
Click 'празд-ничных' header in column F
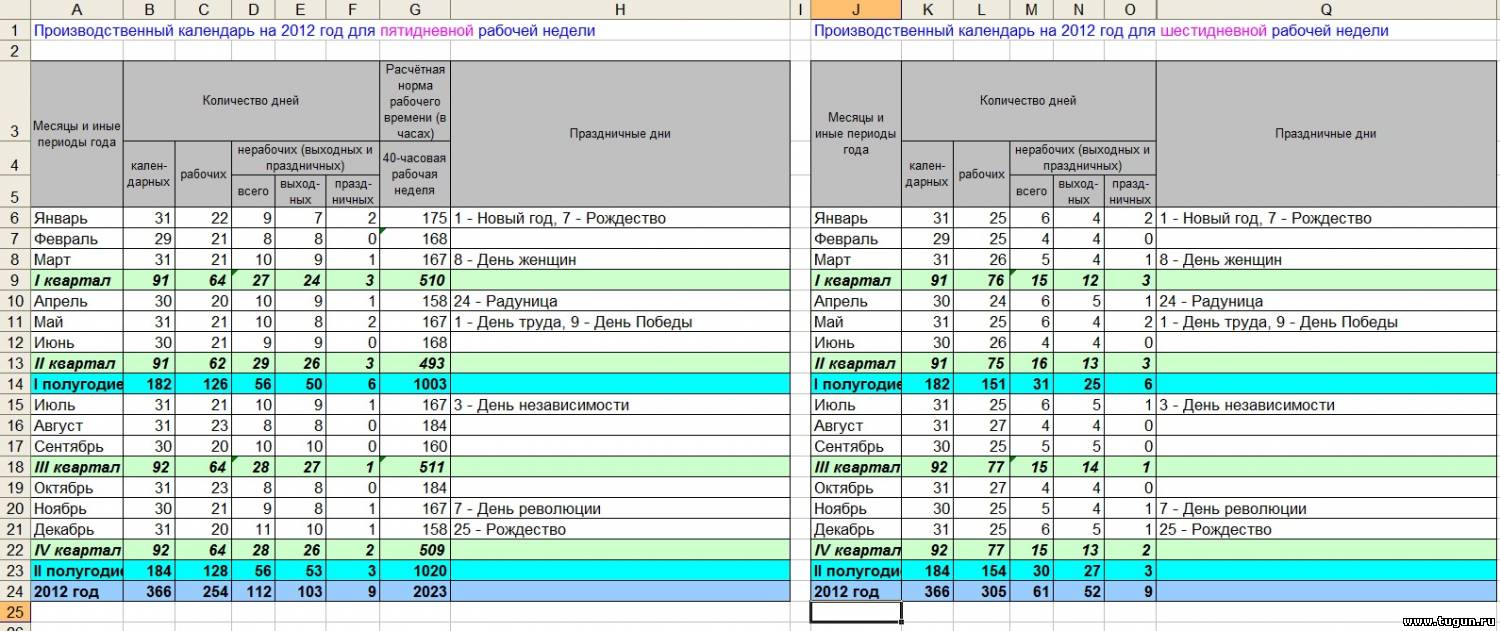353,191
